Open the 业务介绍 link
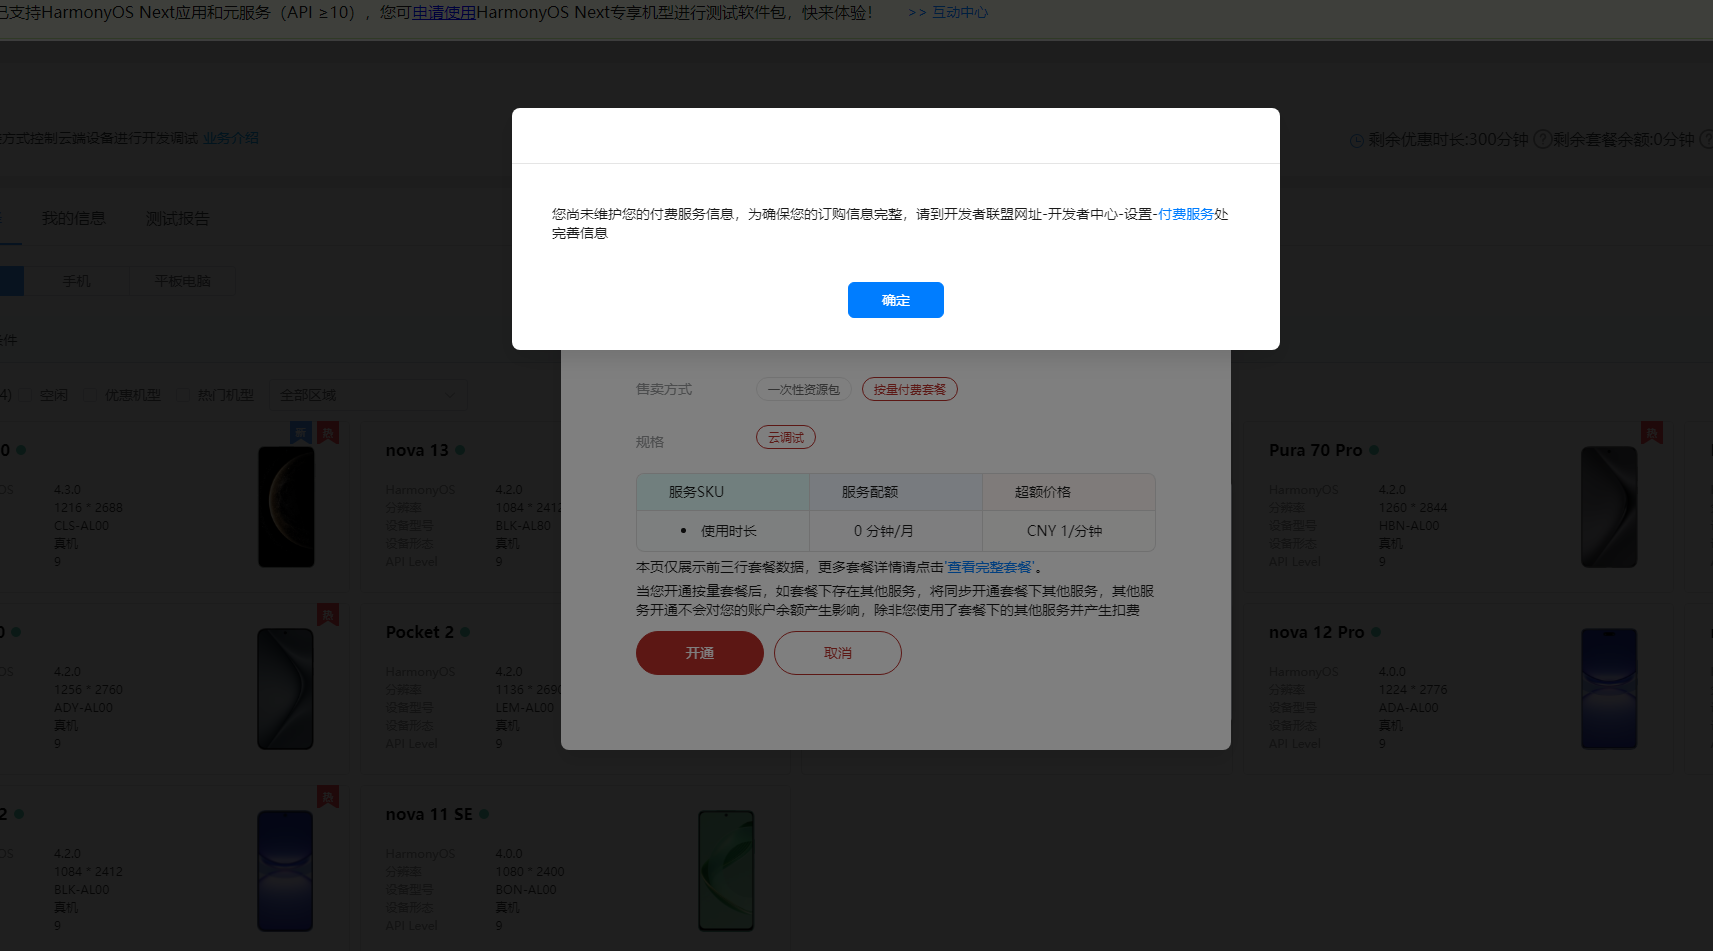The height and width of the screenshot is (951, 1713). 231,138
